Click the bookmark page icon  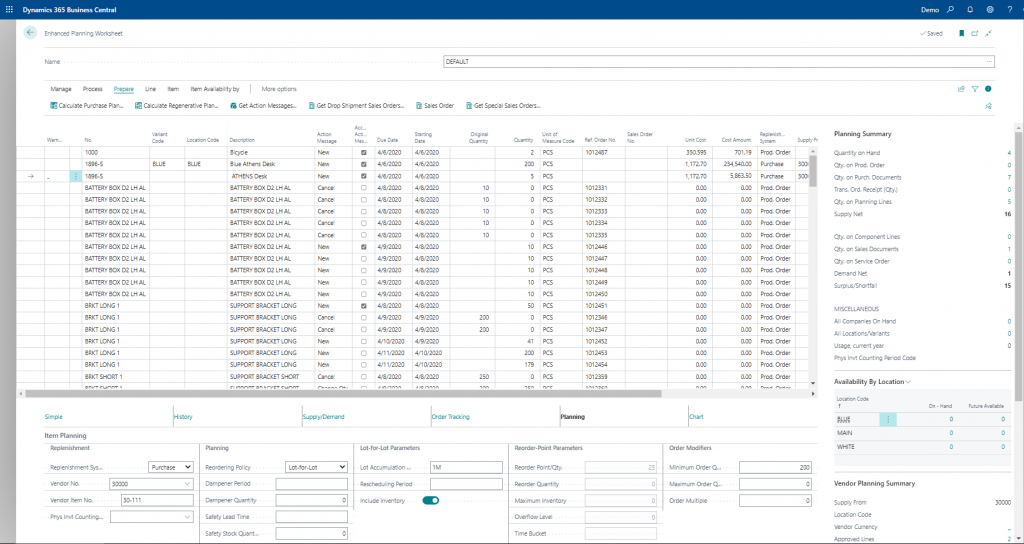point(962,33)
